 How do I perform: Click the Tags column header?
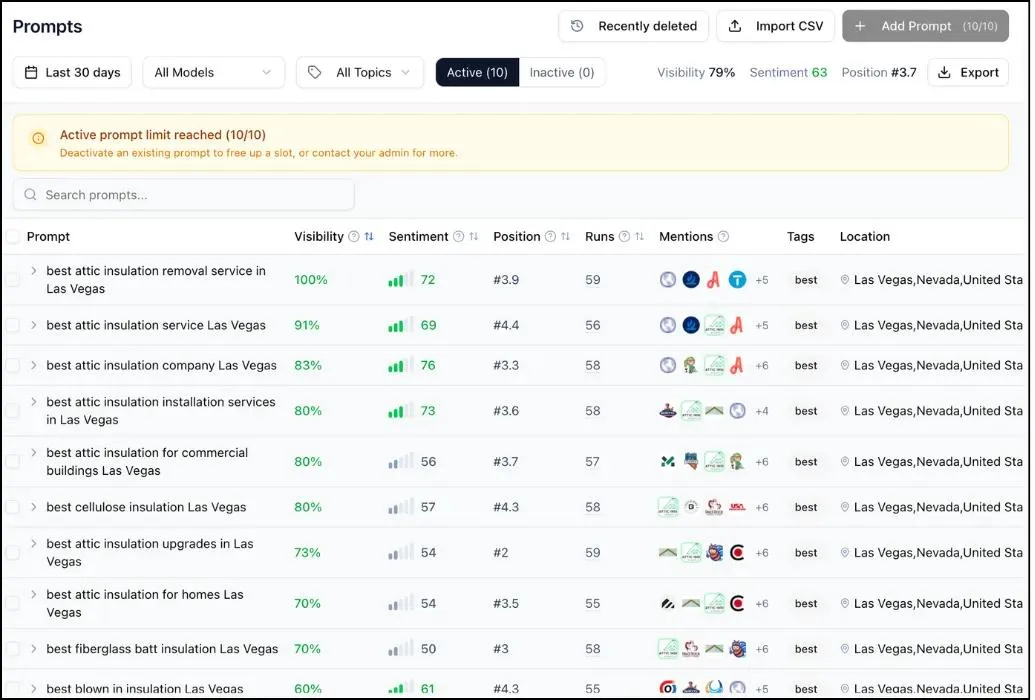[801, 236]
